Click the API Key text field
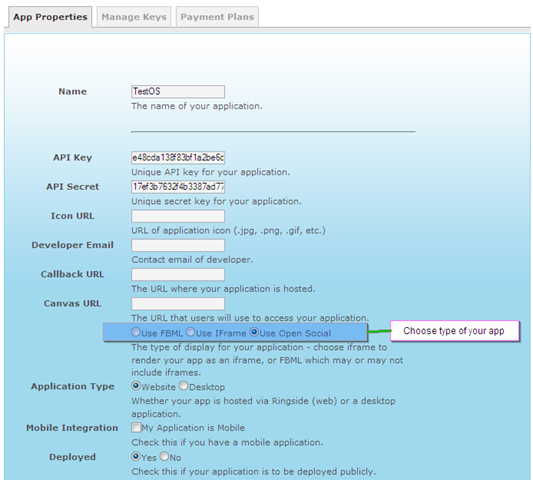This screenshot has height=480, width=533. (x=178, y=157)
